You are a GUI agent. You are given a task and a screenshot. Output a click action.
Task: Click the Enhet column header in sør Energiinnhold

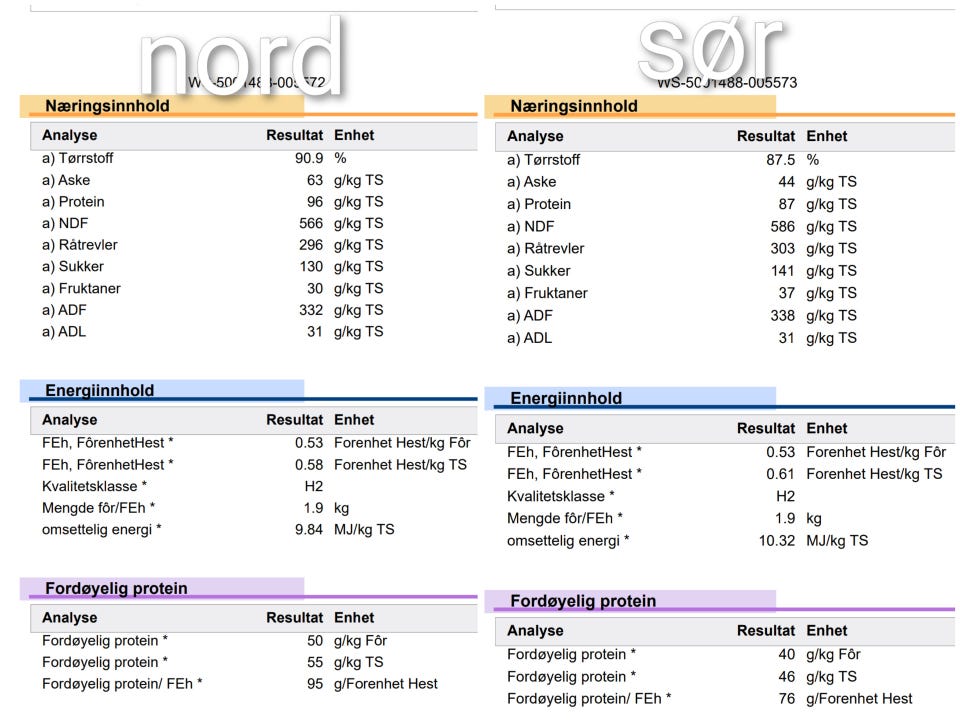point(827,428)
